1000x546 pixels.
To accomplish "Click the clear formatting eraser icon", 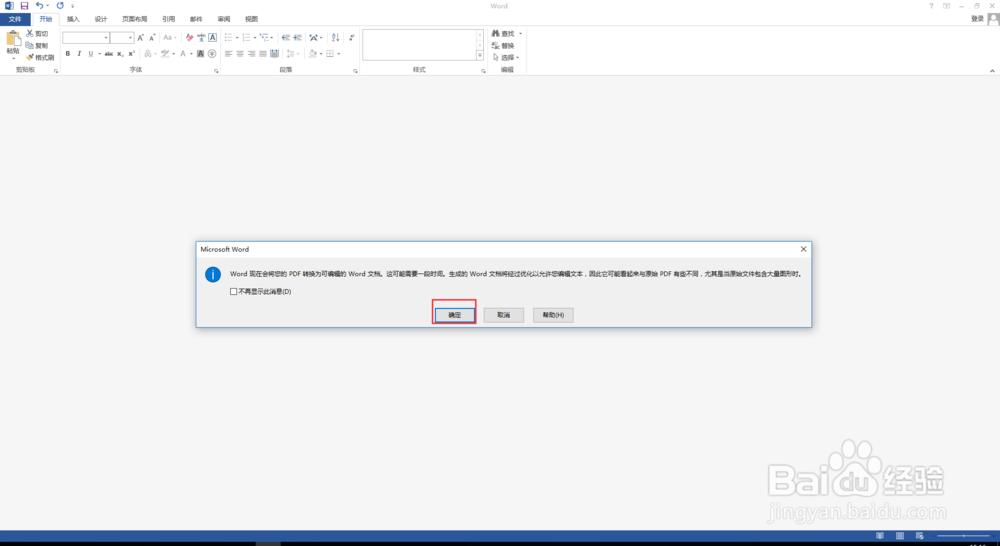I will [x=189, y=38].
